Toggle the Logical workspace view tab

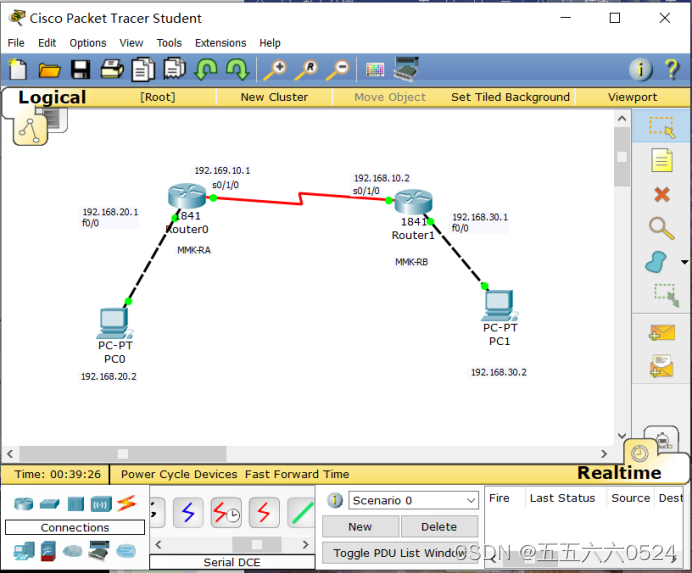point(52,98)
